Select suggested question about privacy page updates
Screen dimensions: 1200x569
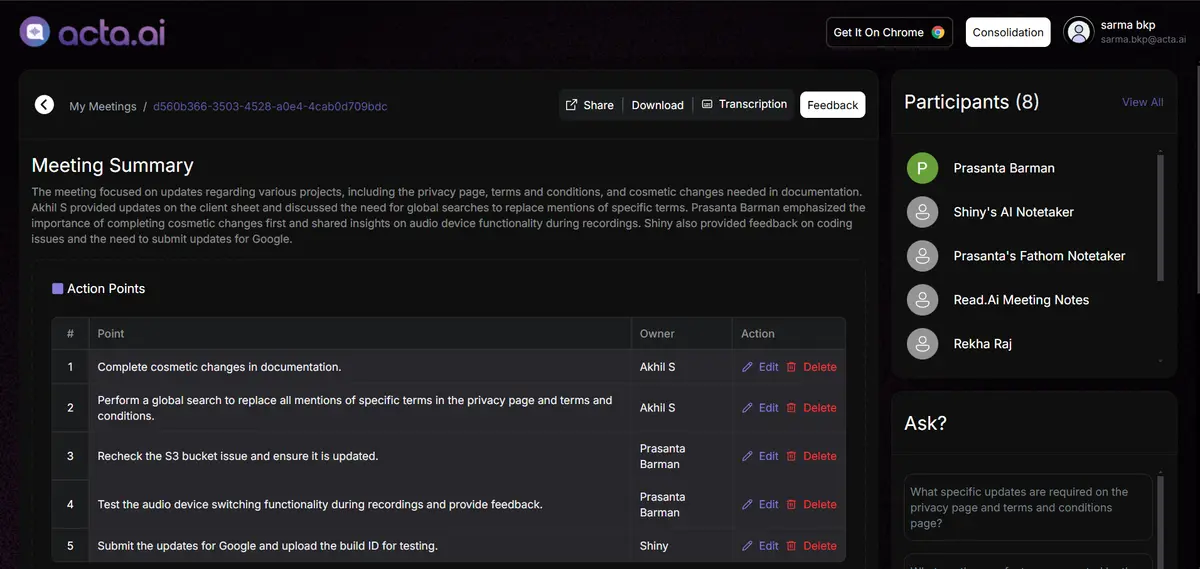pos(1027,507)
